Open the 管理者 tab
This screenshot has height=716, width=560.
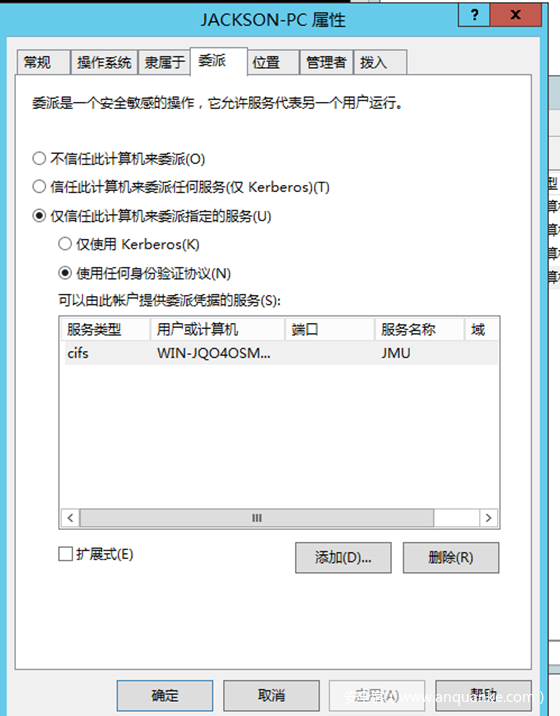coord(326,62)
